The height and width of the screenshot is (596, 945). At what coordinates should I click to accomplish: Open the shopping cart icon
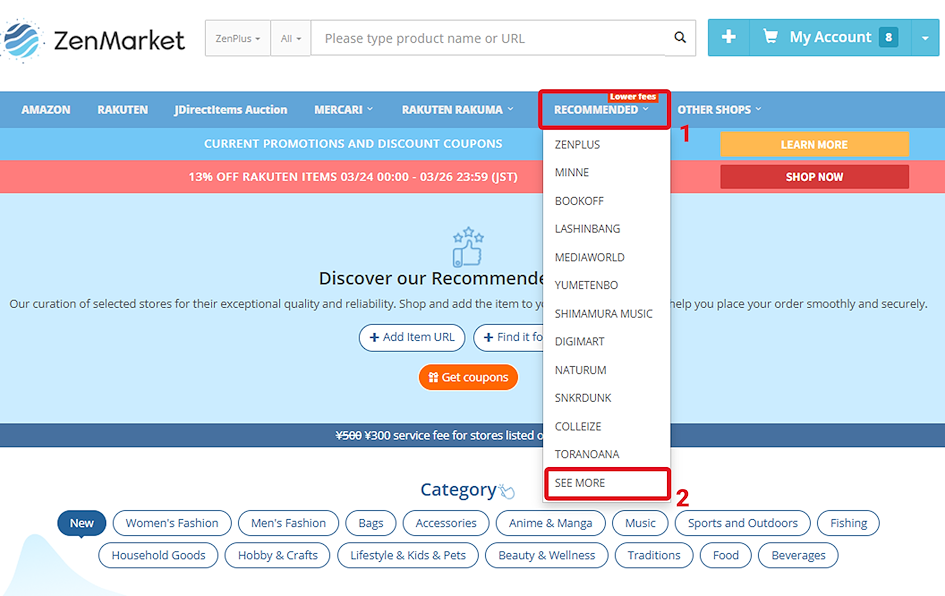pos(770,37)
